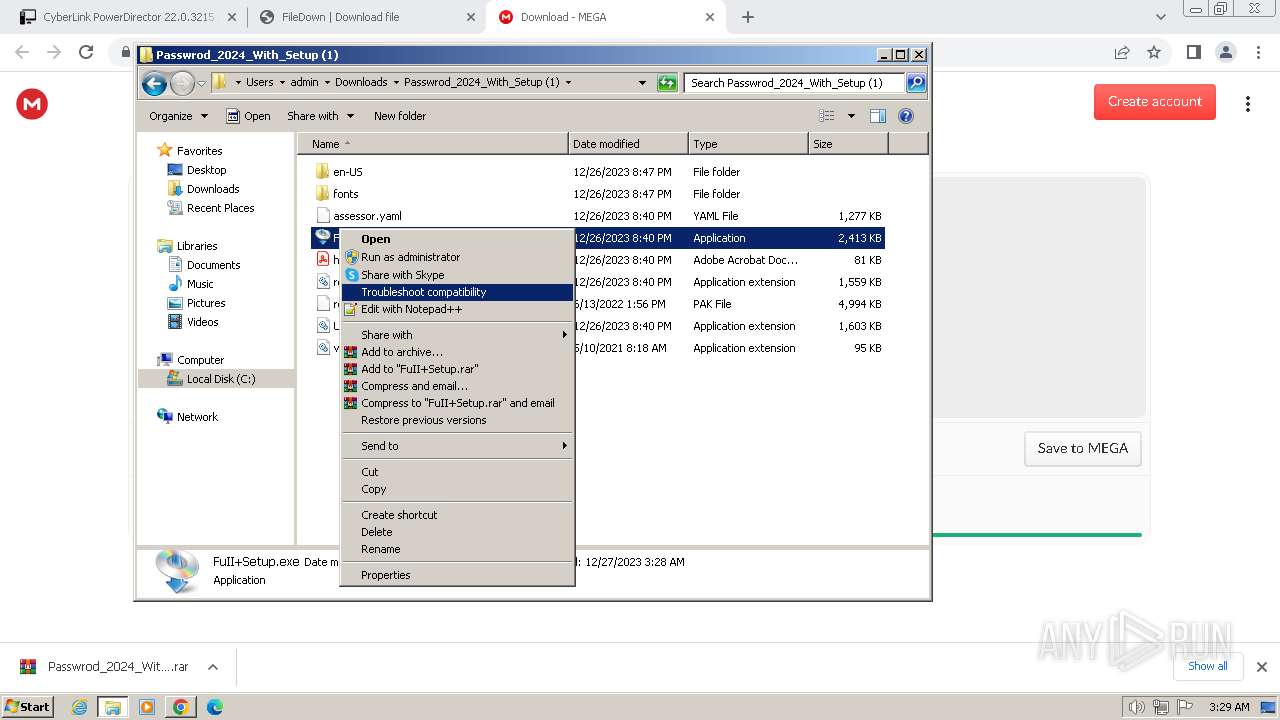Select Edit with Notepad++
This screenshot has width=1280, height=720.
(x=457, y=309)
